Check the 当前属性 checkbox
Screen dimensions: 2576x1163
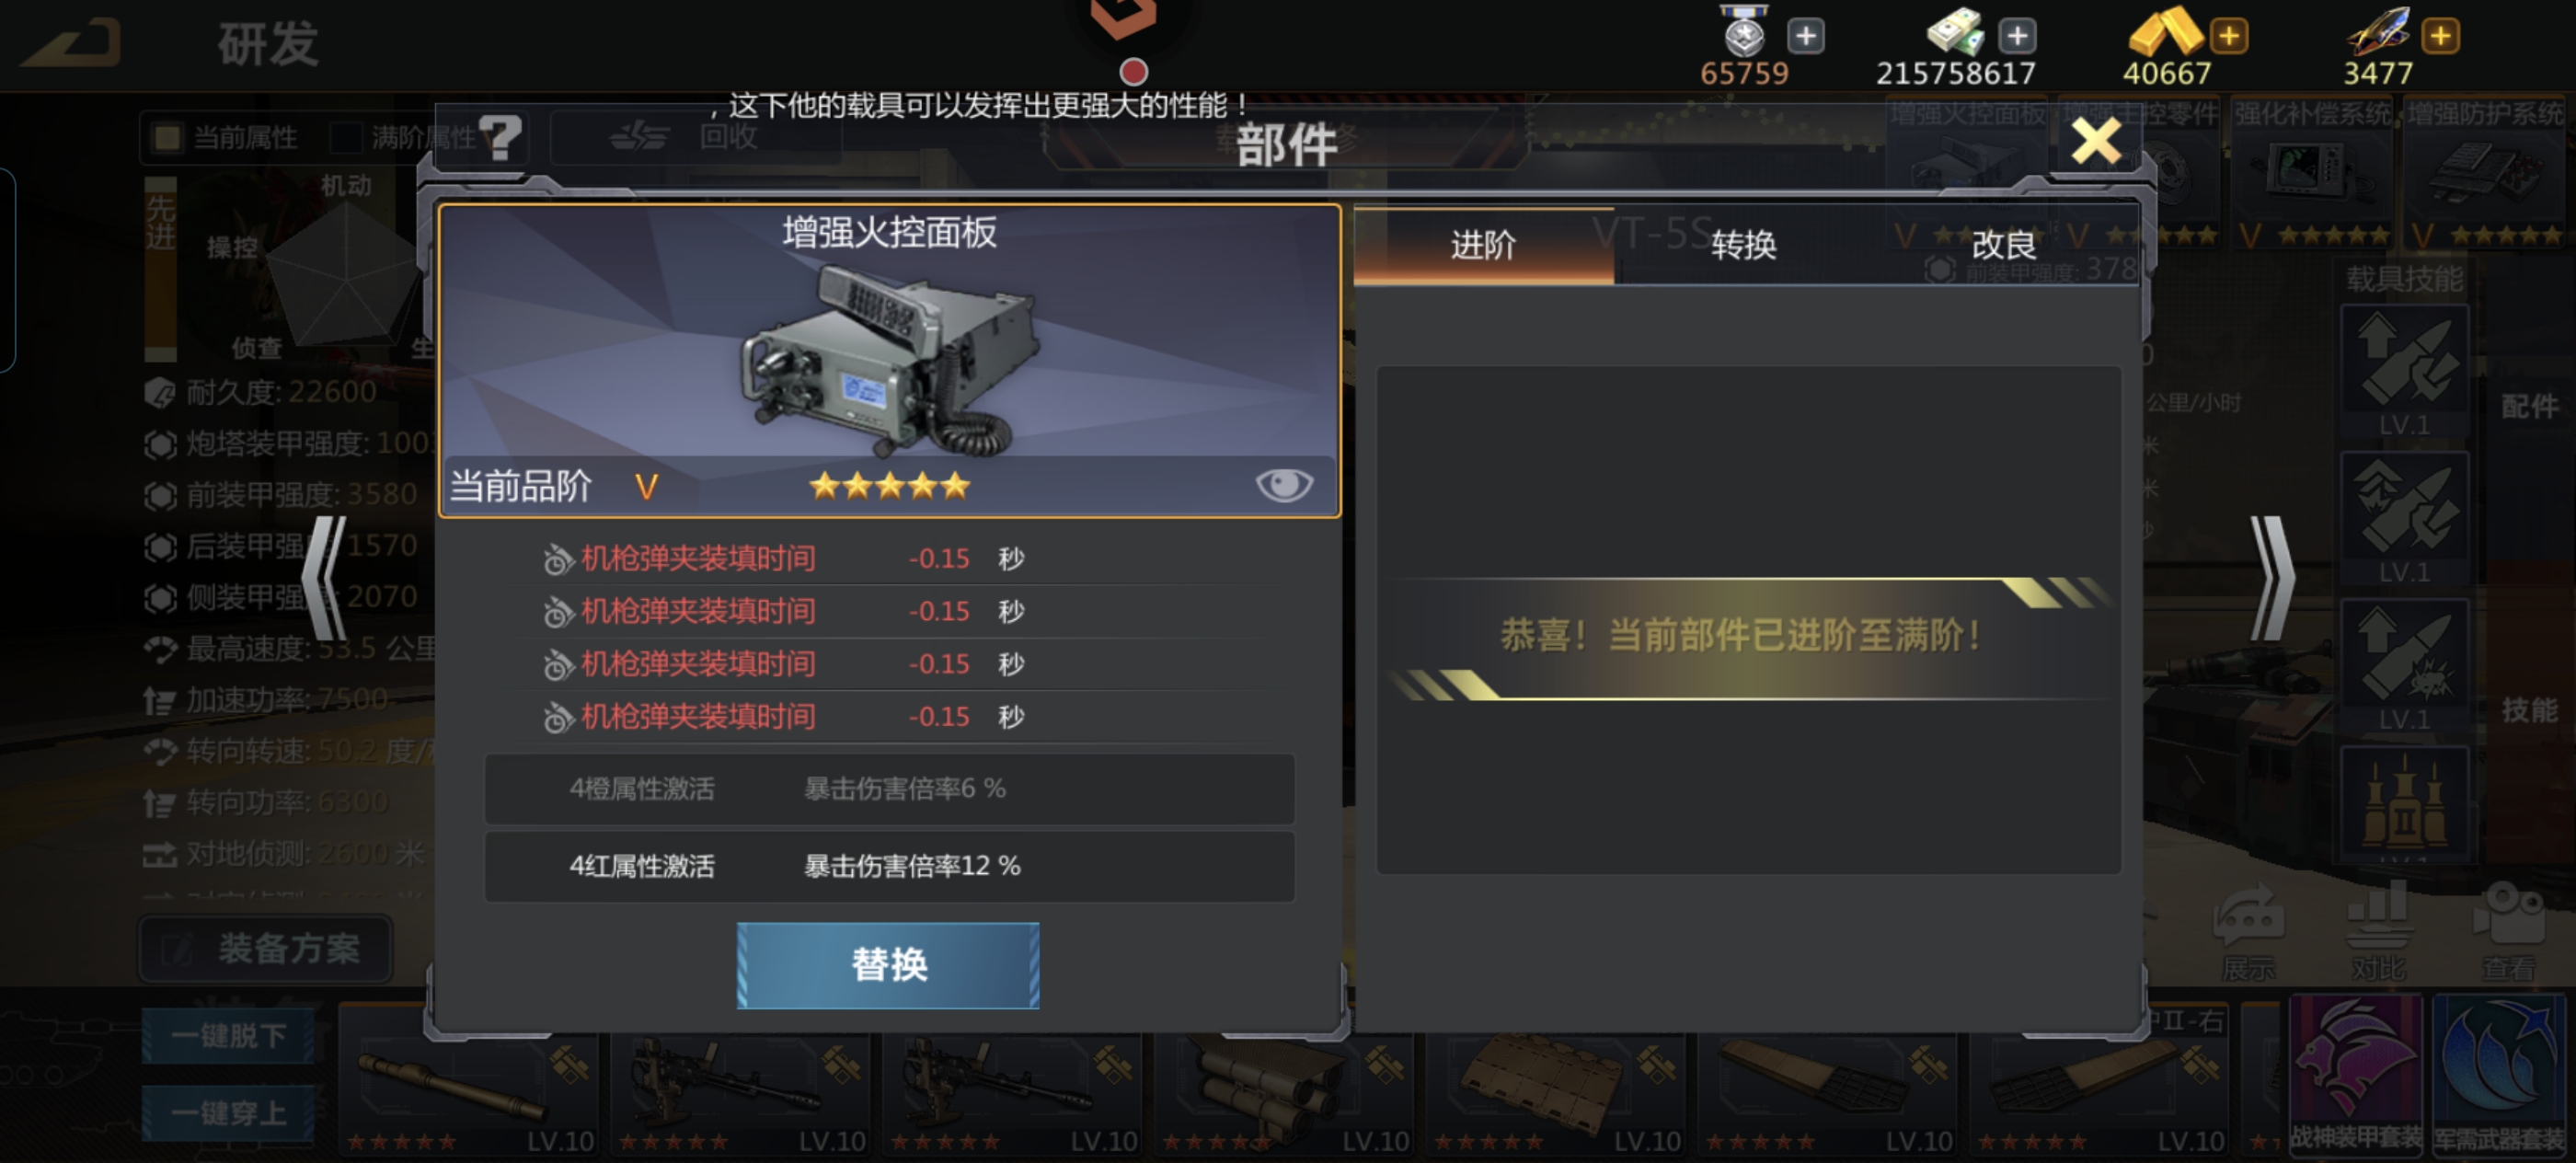(x=168, y=138)
